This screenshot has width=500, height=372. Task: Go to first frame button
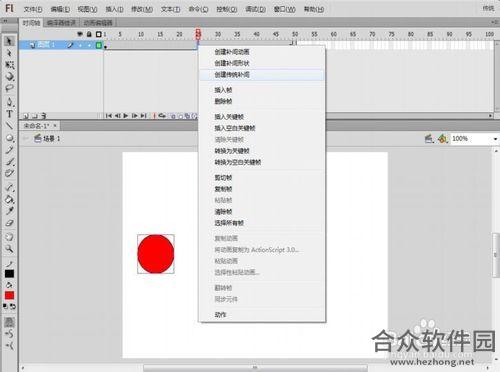[109, 116]
